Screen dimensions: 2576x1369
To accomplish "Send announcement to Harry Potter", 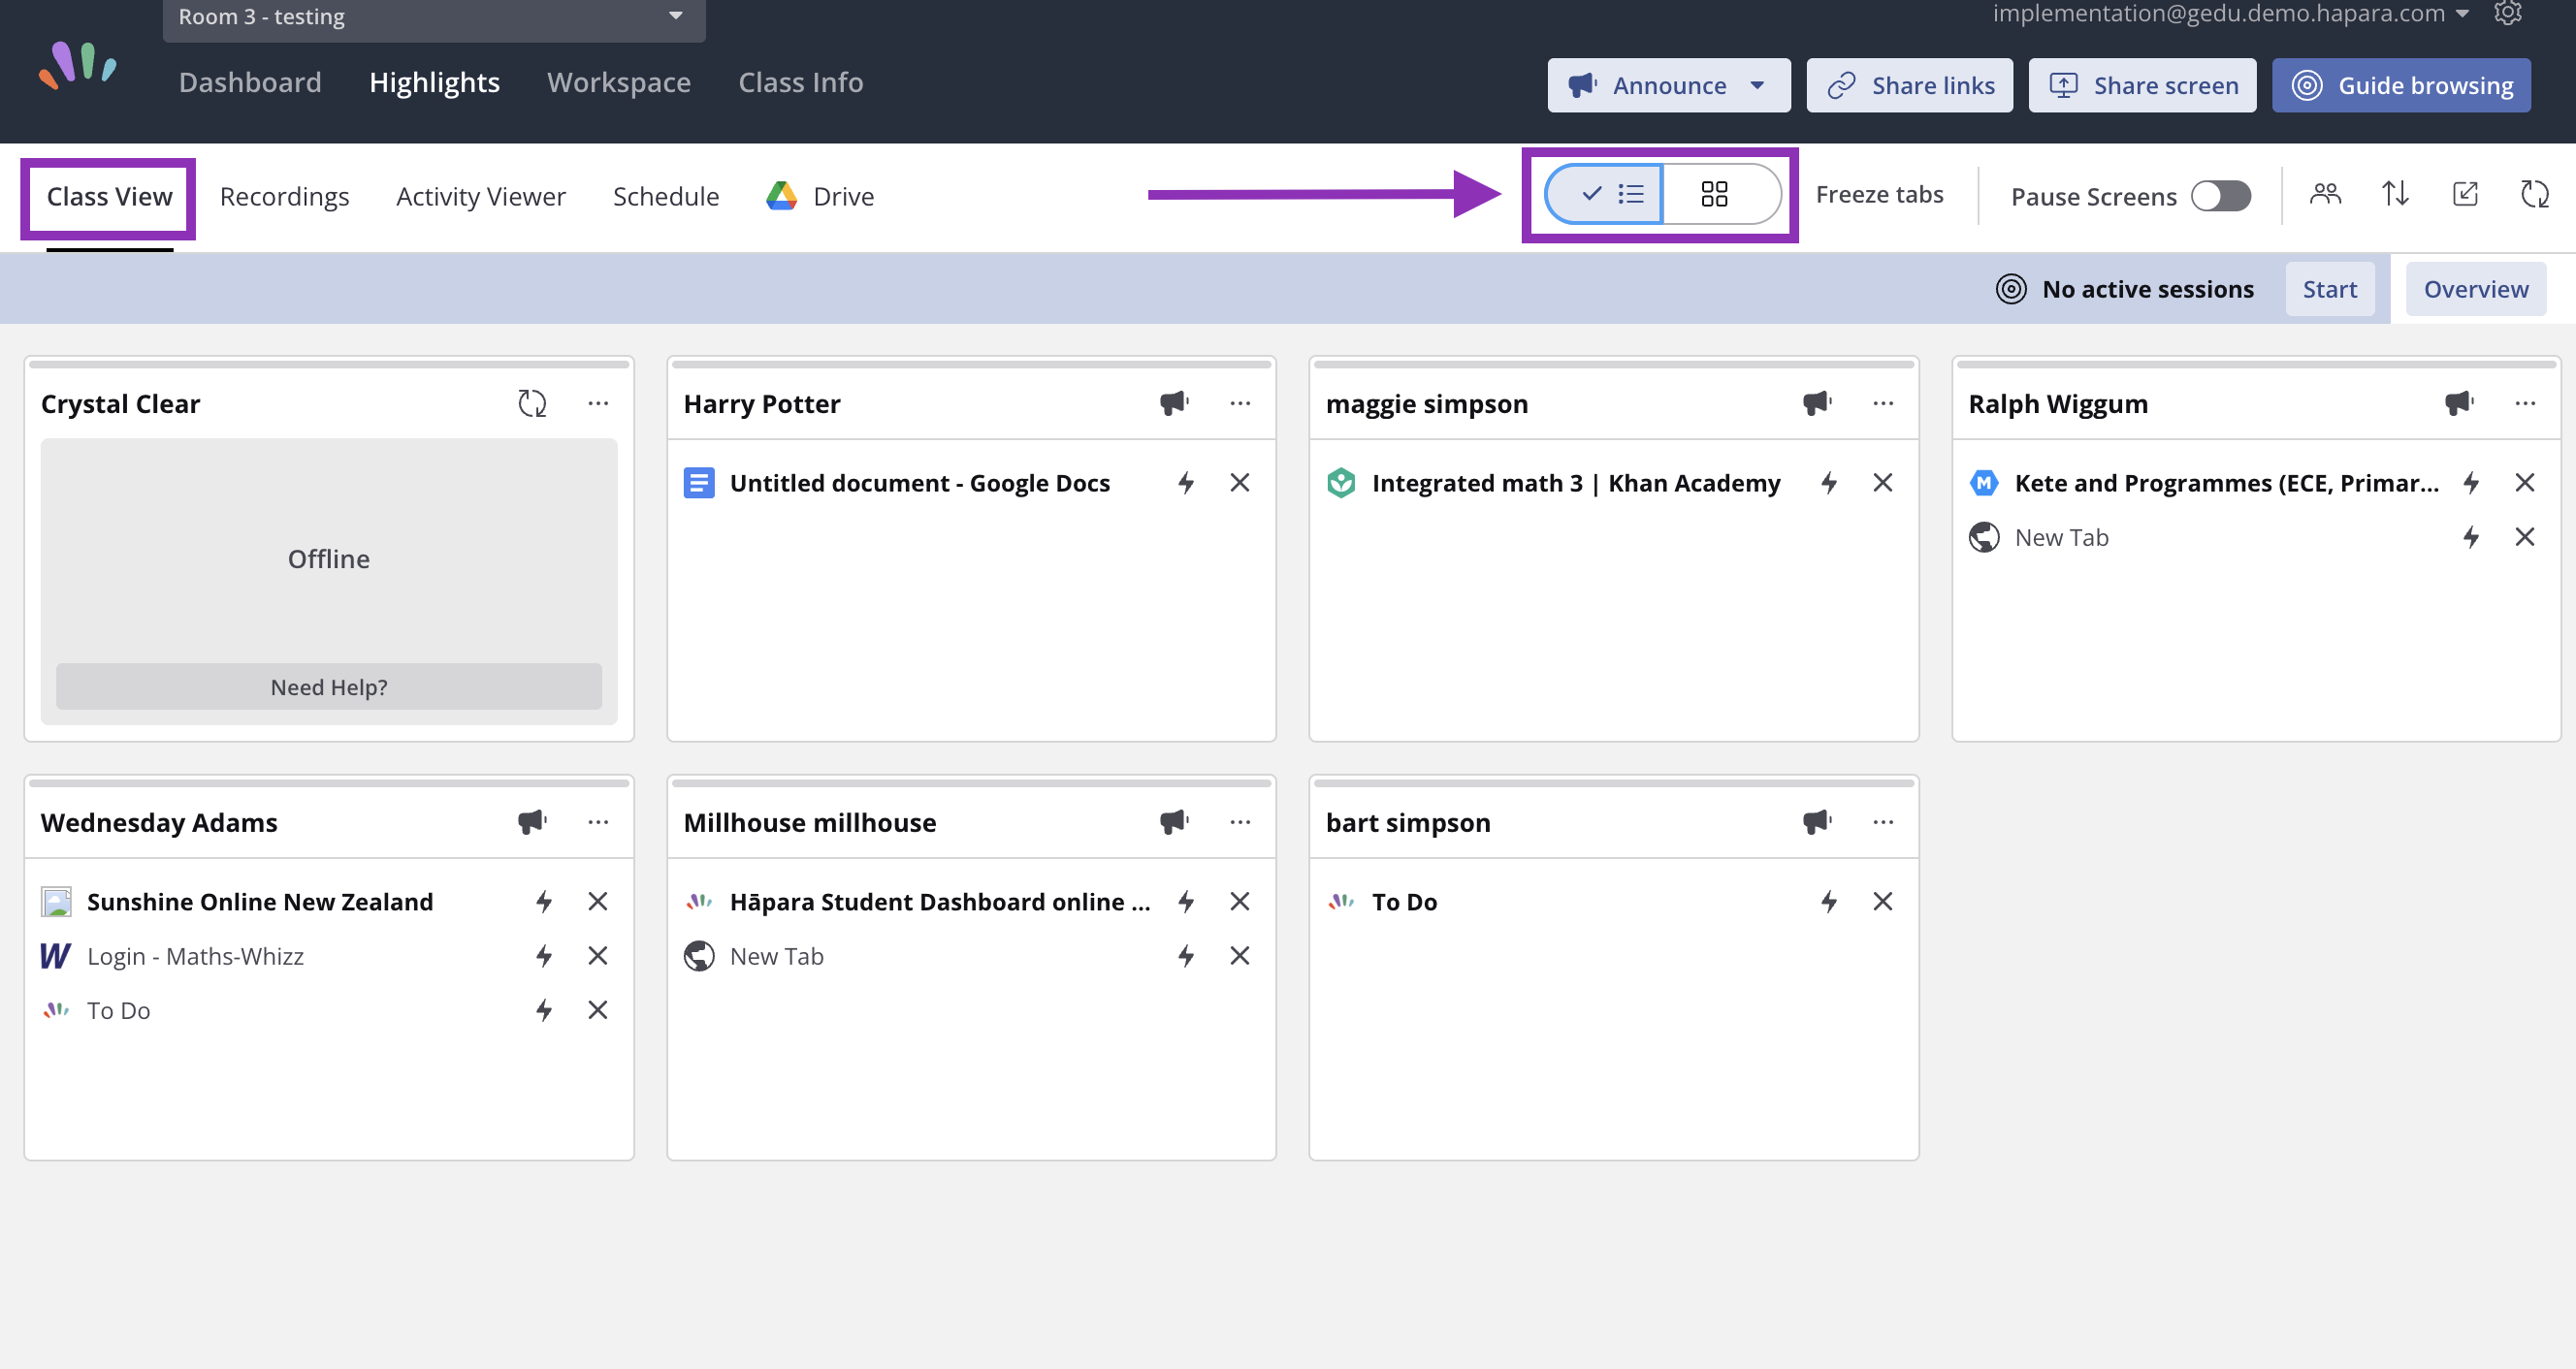I will point(1174,404).
